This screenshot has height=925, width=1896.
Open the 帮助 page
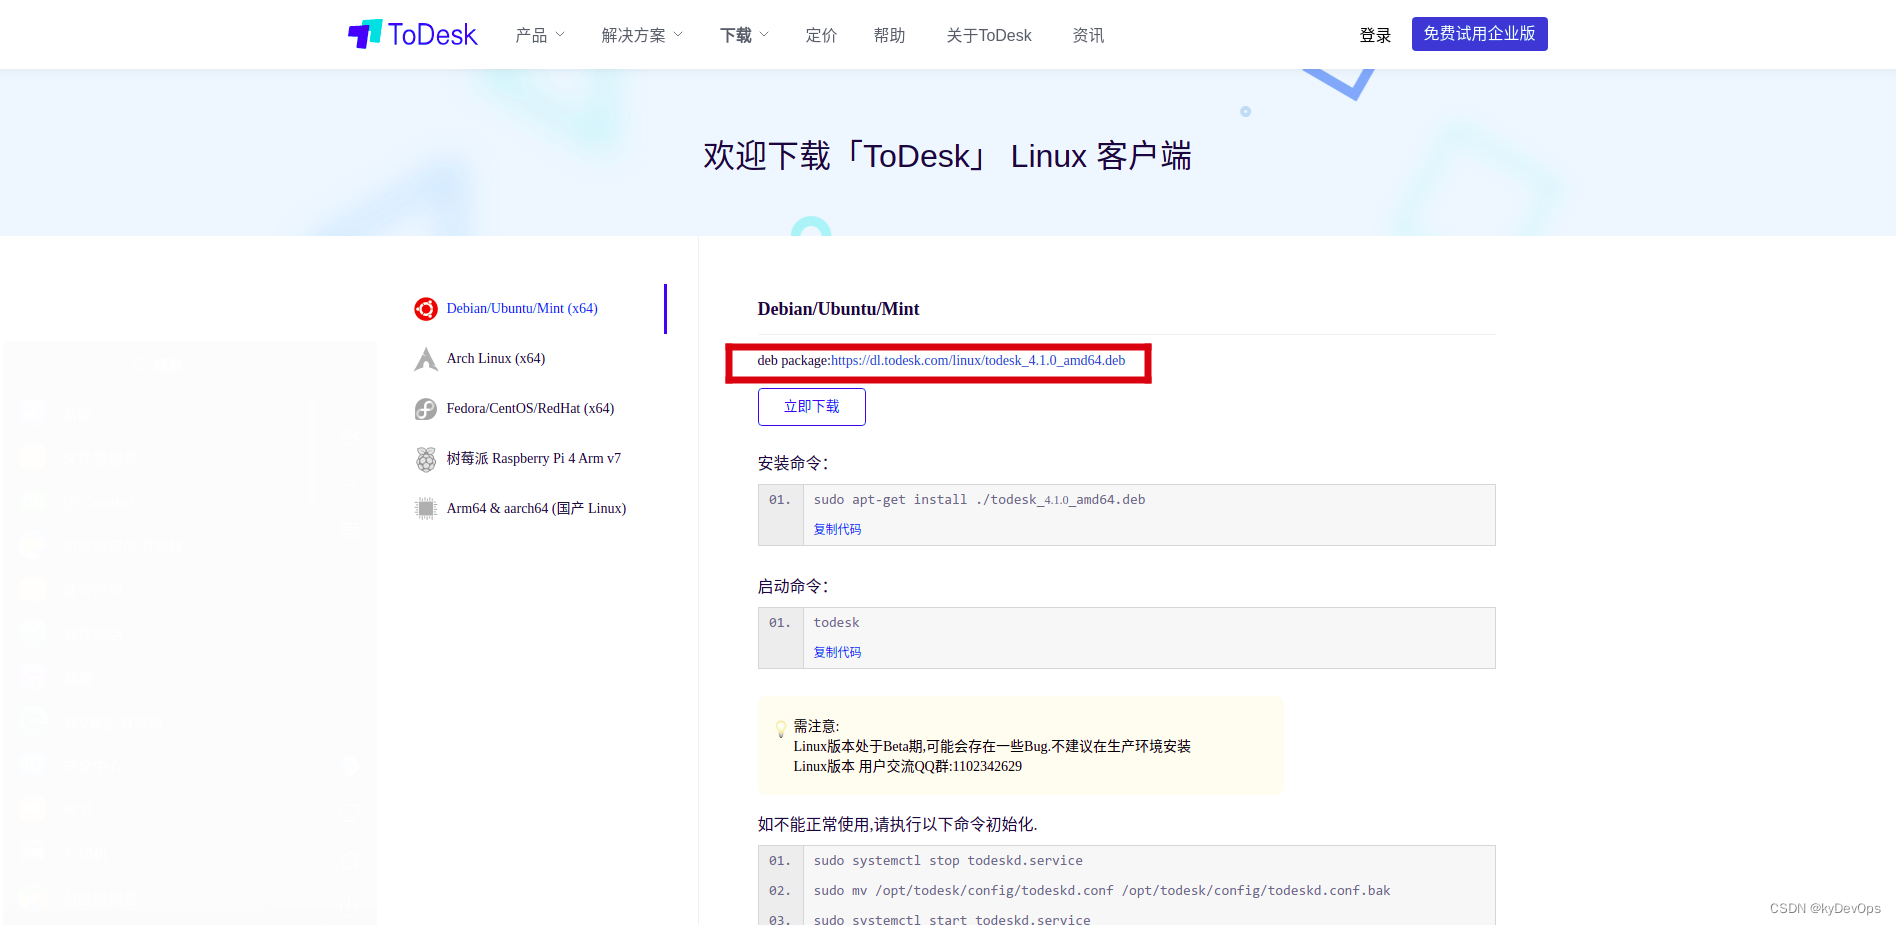click(x=889, y=35)
